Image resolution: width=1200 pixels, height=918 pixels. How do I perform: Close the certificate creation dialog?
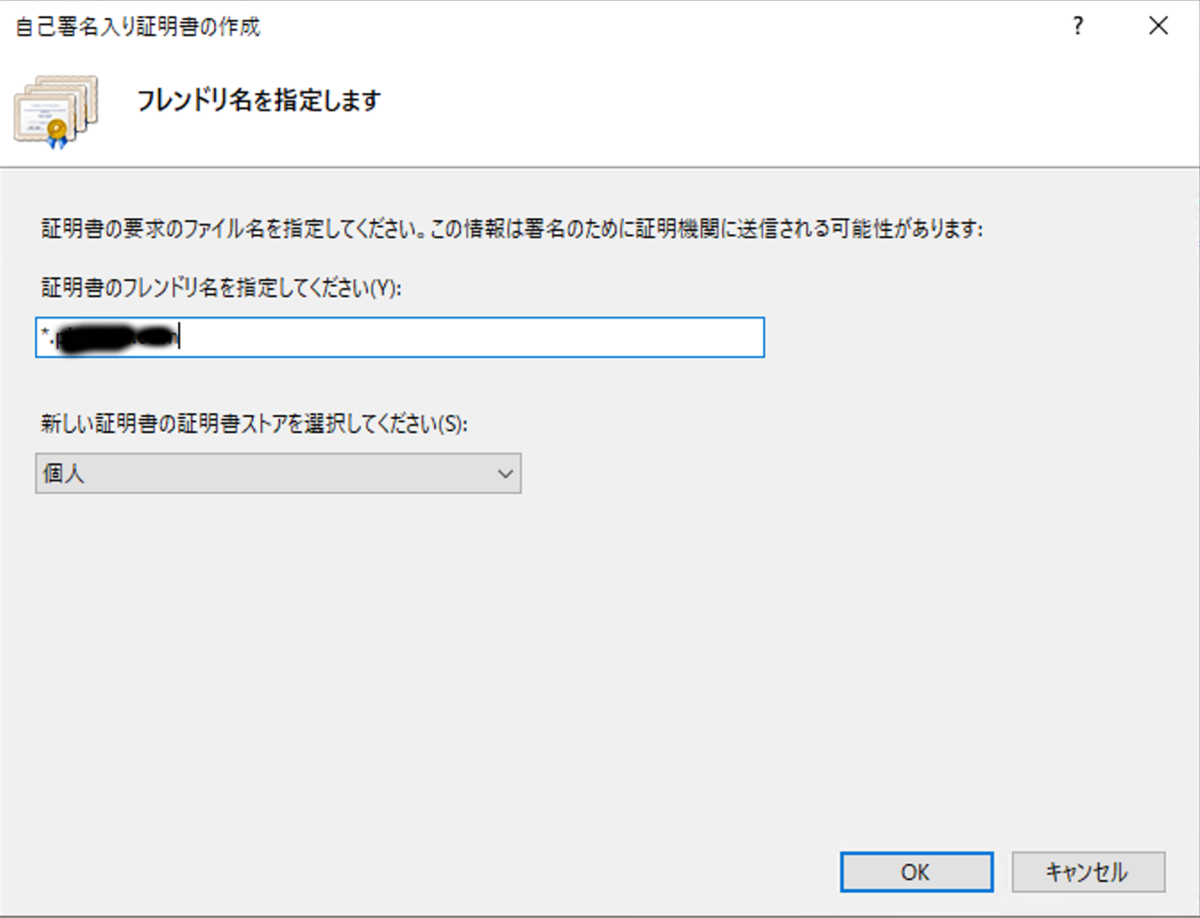(1157, 26)
